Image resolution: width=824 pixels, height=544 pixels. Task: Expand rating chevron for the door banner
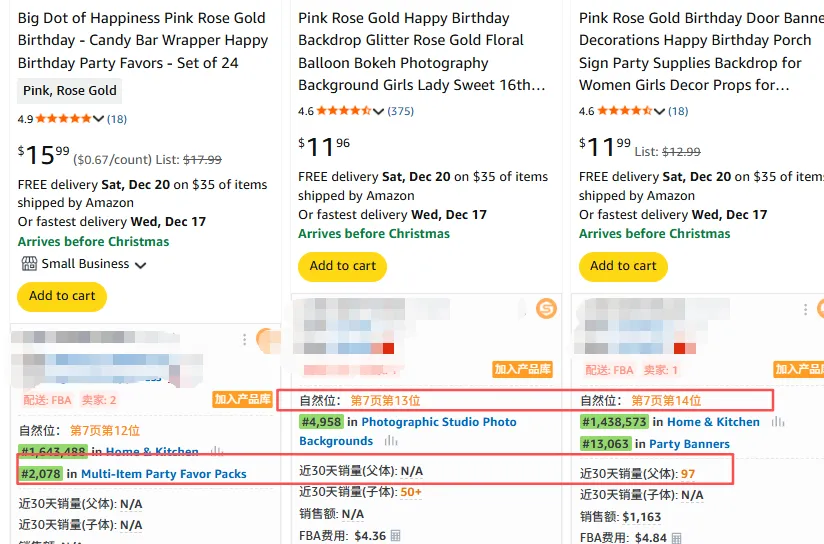click(659, 111)
